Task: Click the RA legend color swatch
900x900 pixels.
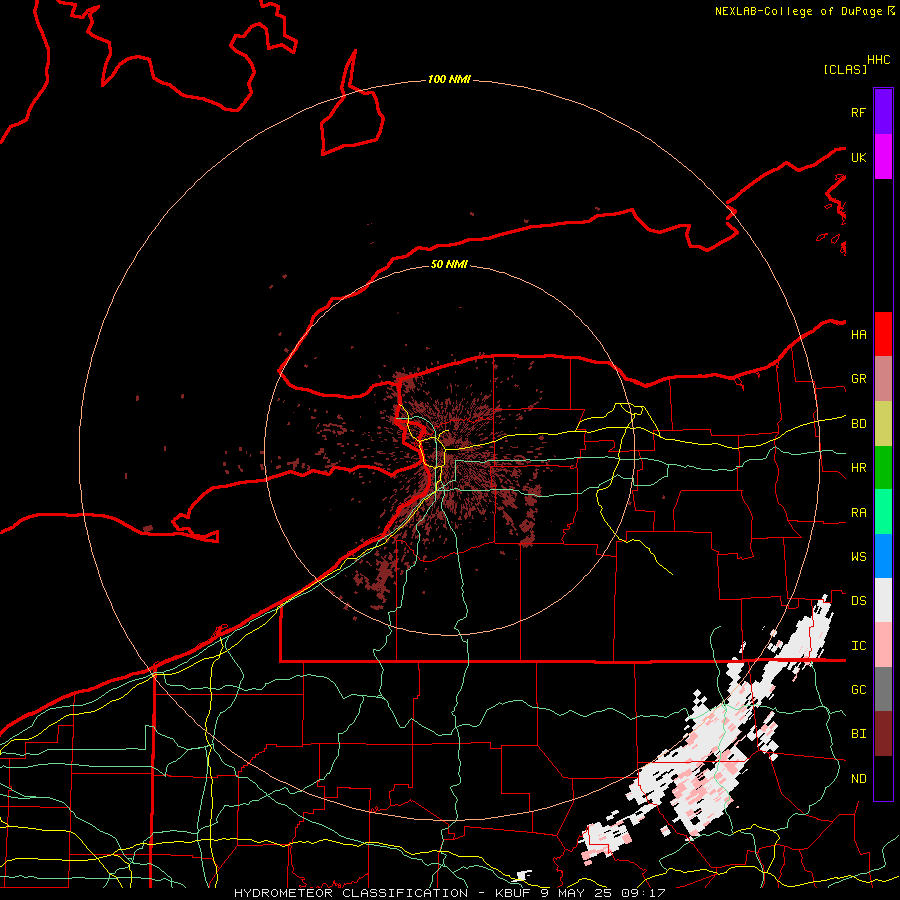Action: click(883, 512)
